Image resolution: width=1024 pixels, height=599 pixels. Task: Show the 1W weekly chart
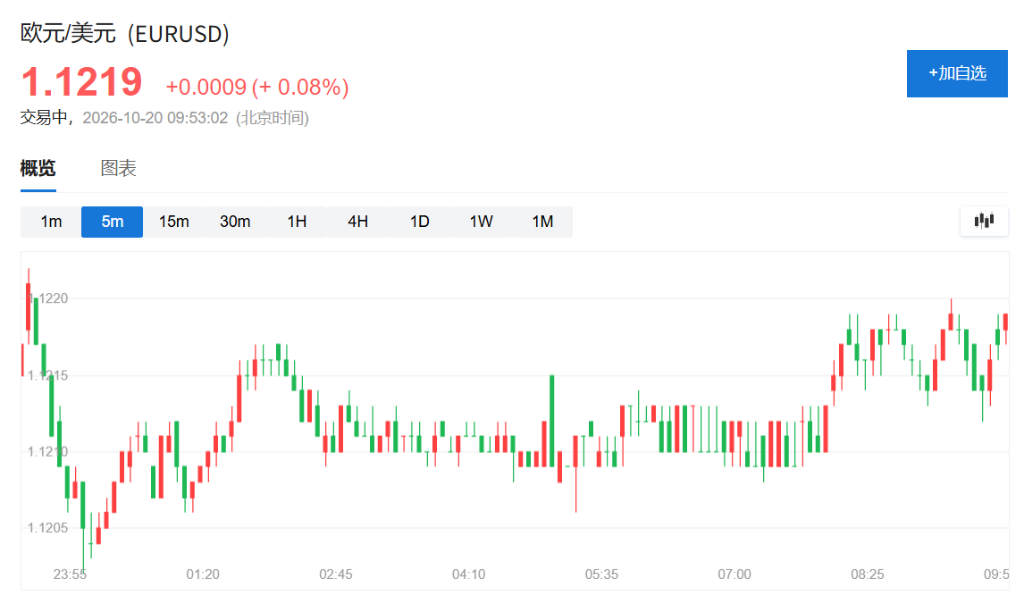(x=481, y=221)
